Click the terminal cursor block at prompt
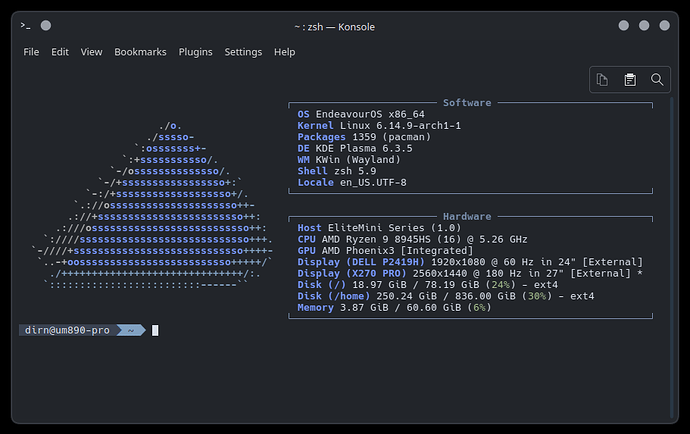 155,330
